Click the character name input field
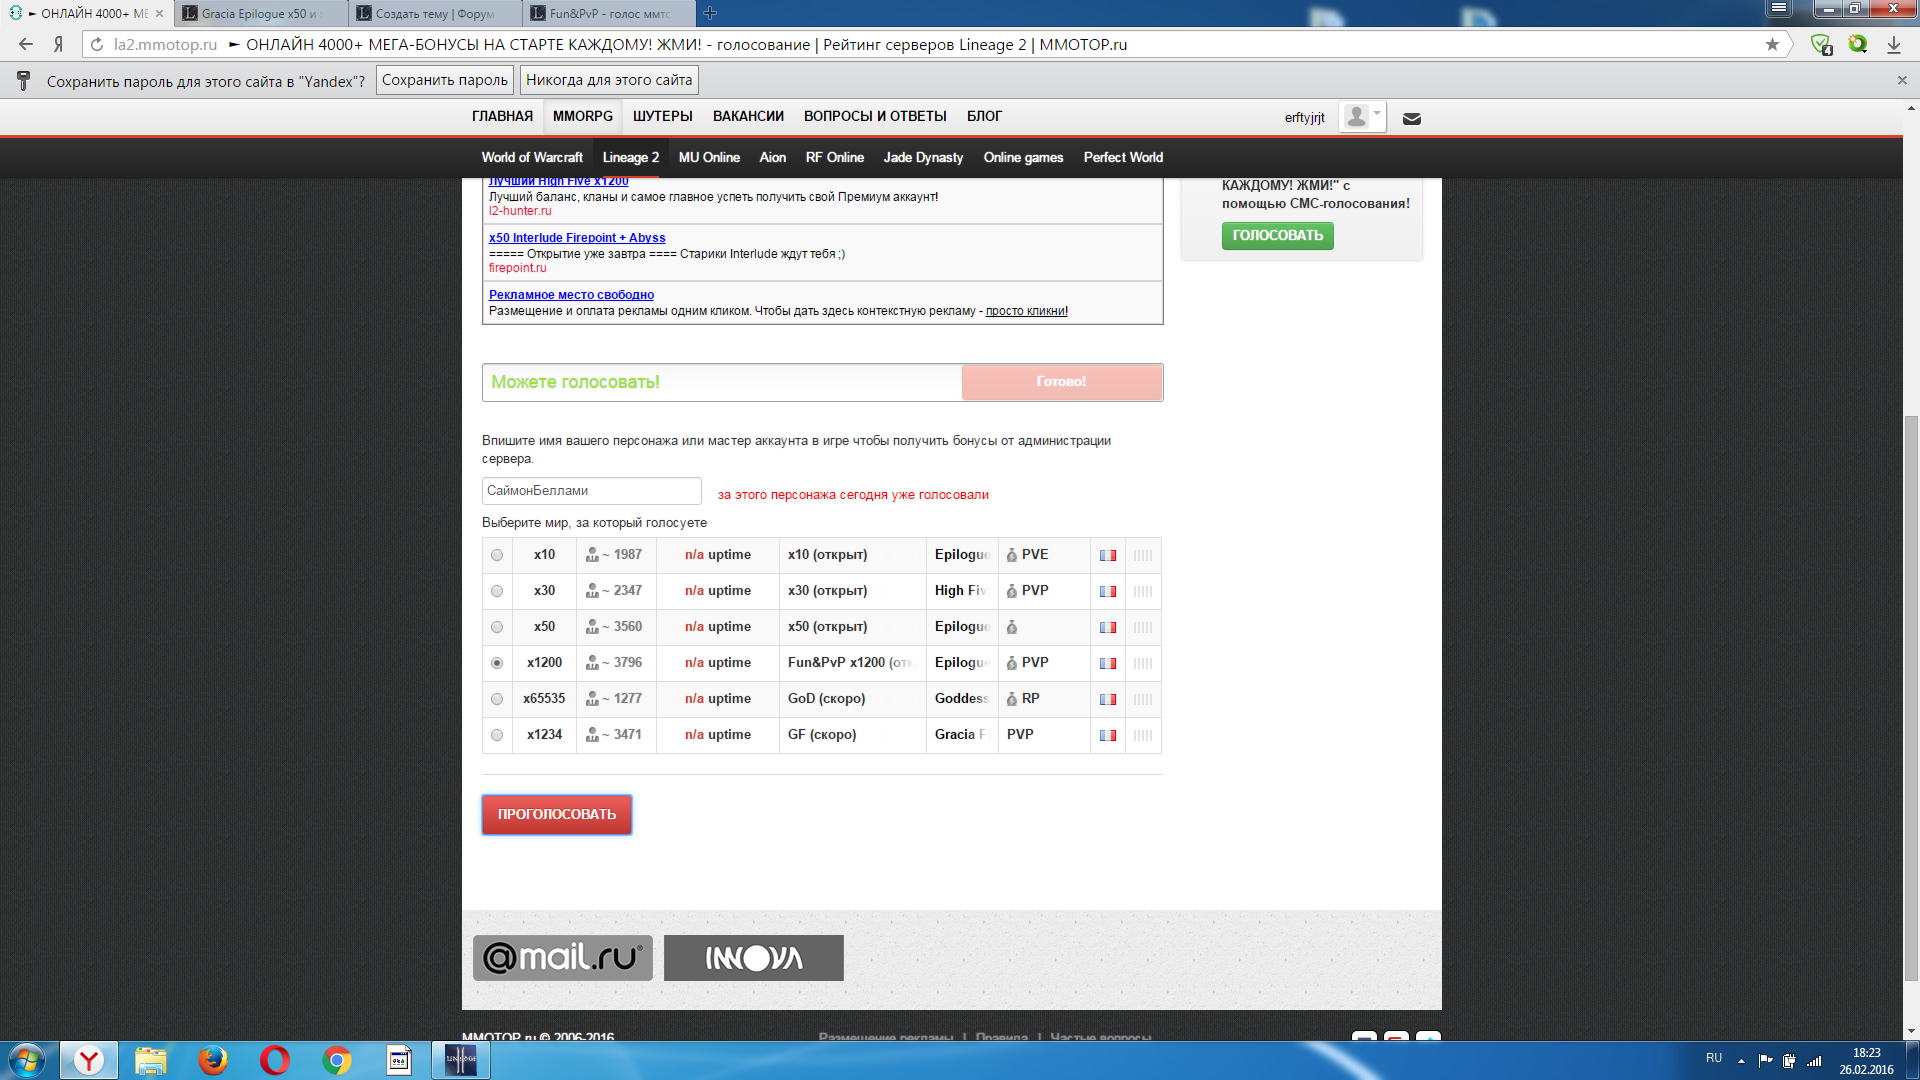1920x1080 pixels. point(591,491)
